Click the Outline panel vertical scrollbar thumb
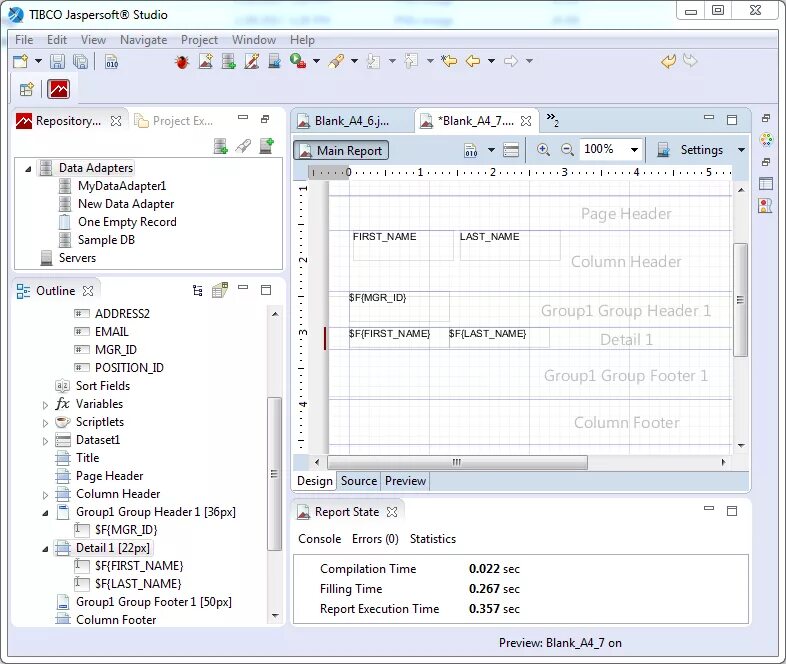Screen dimensions: 786x664 [274, 474]
